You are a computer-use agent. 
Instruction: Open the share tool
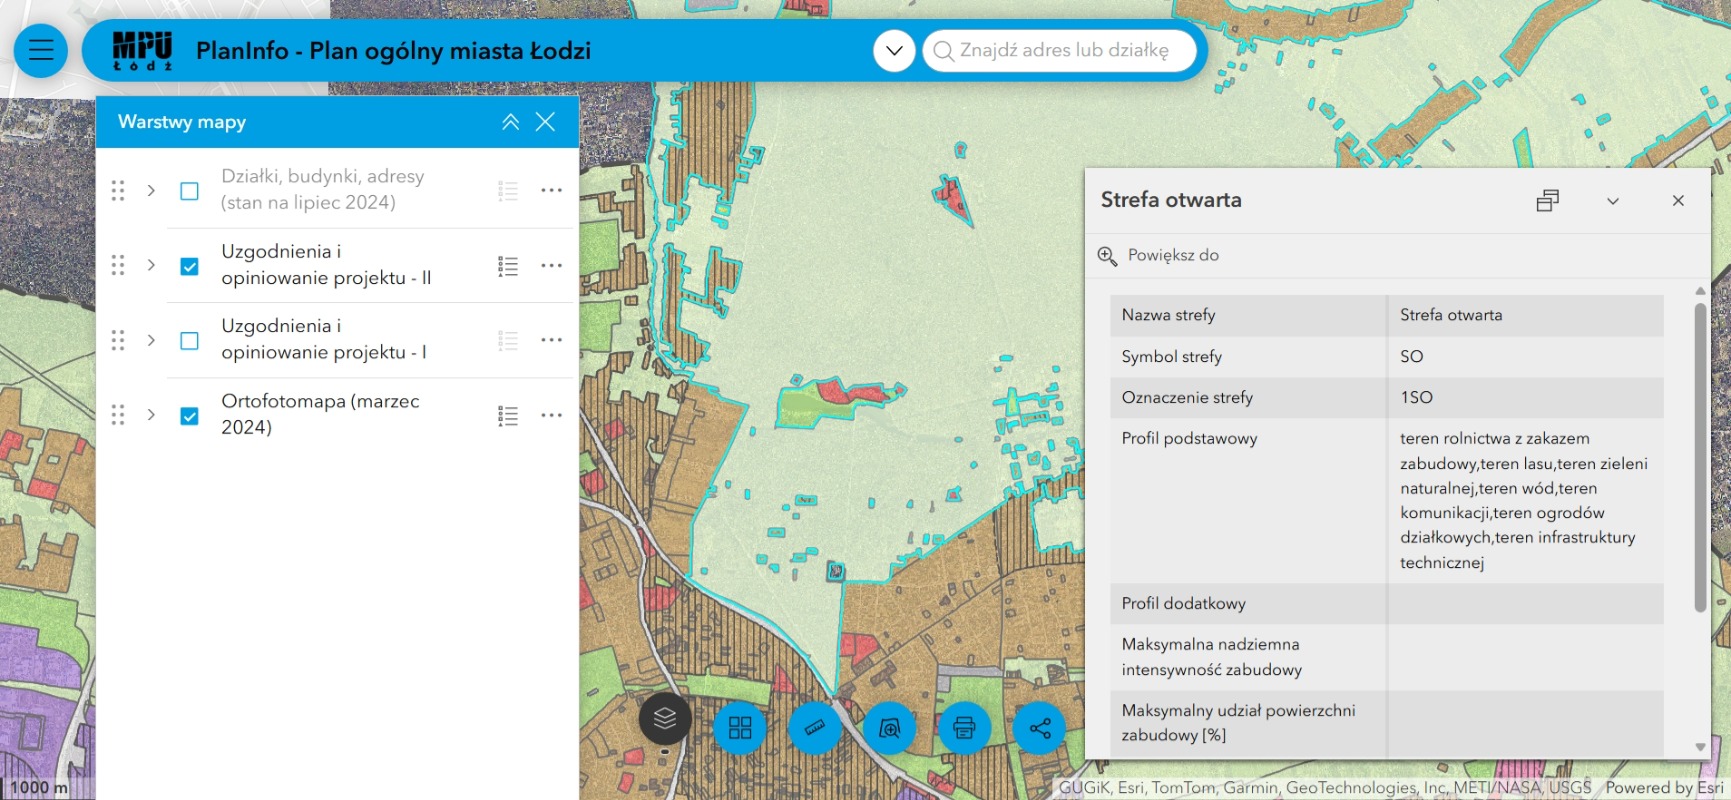click(x=1040, y=727)
